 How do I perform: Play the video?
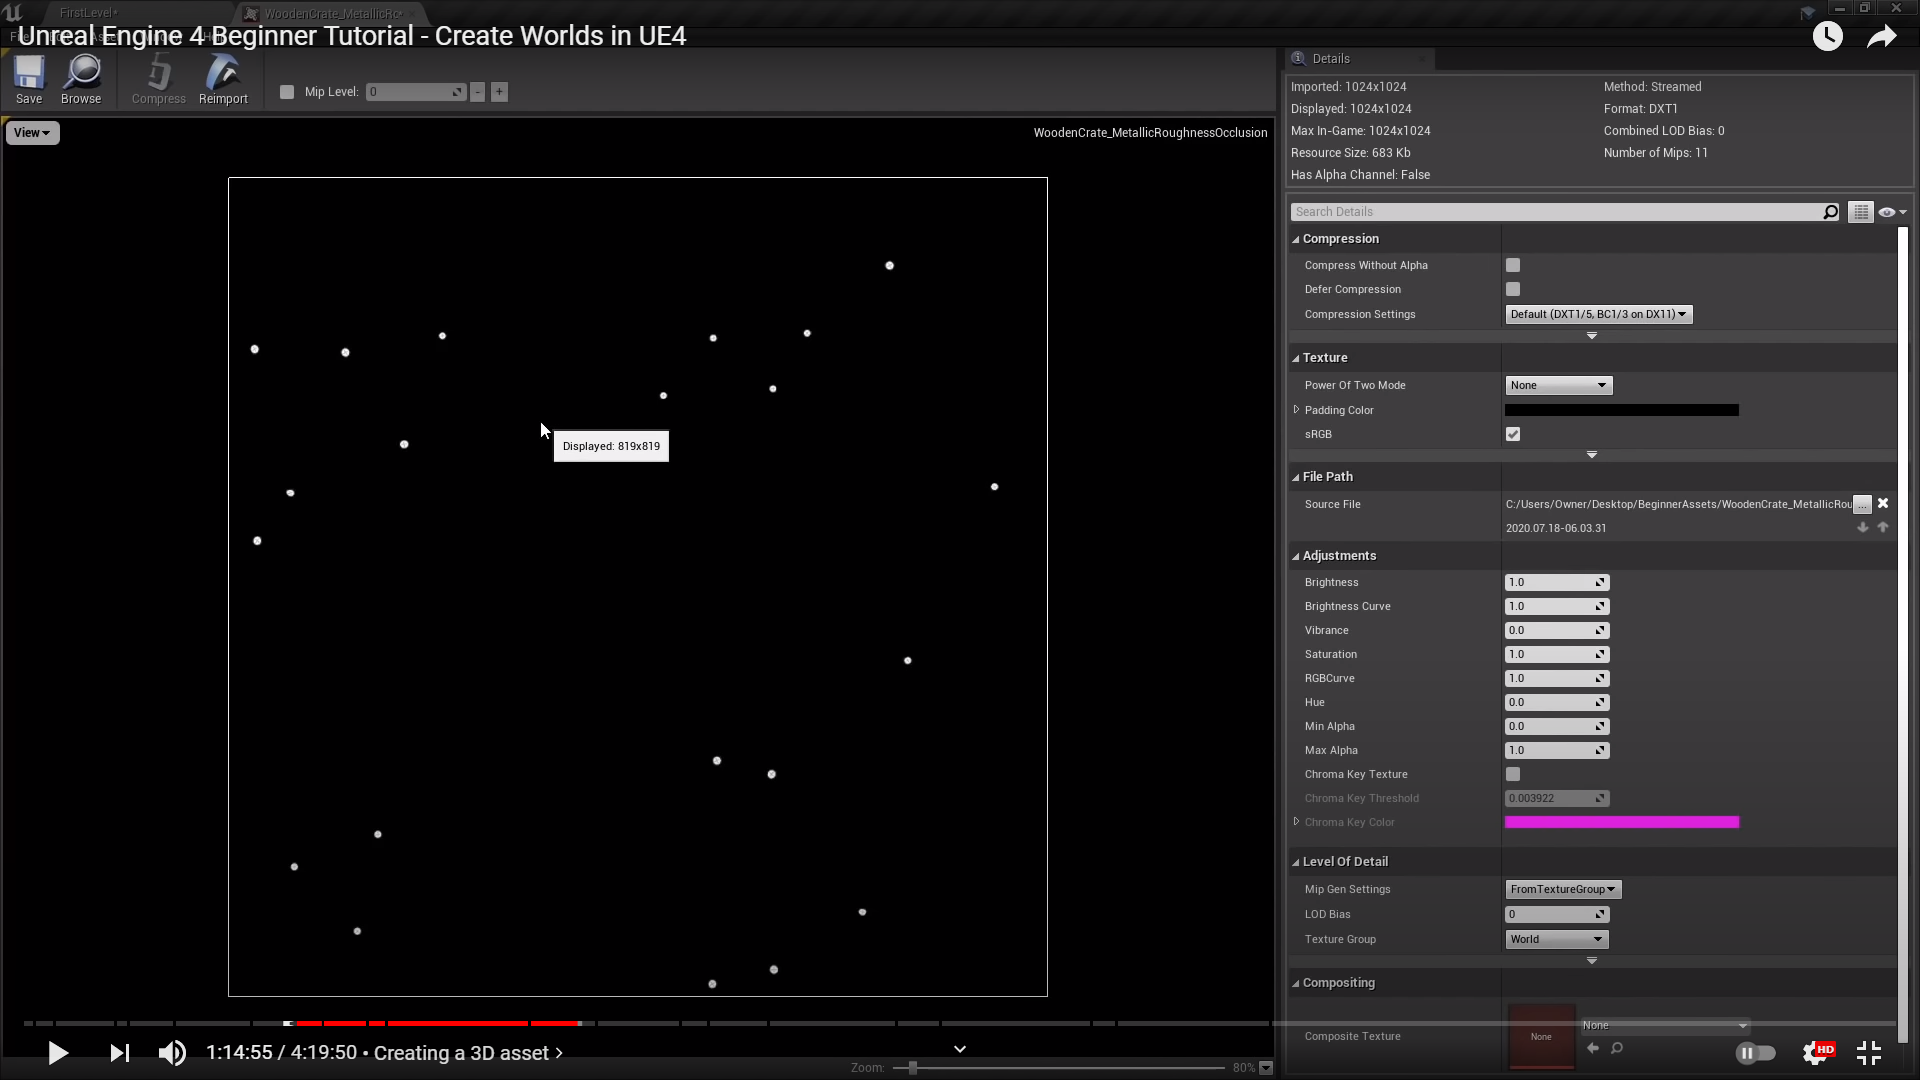(58, 1053)
